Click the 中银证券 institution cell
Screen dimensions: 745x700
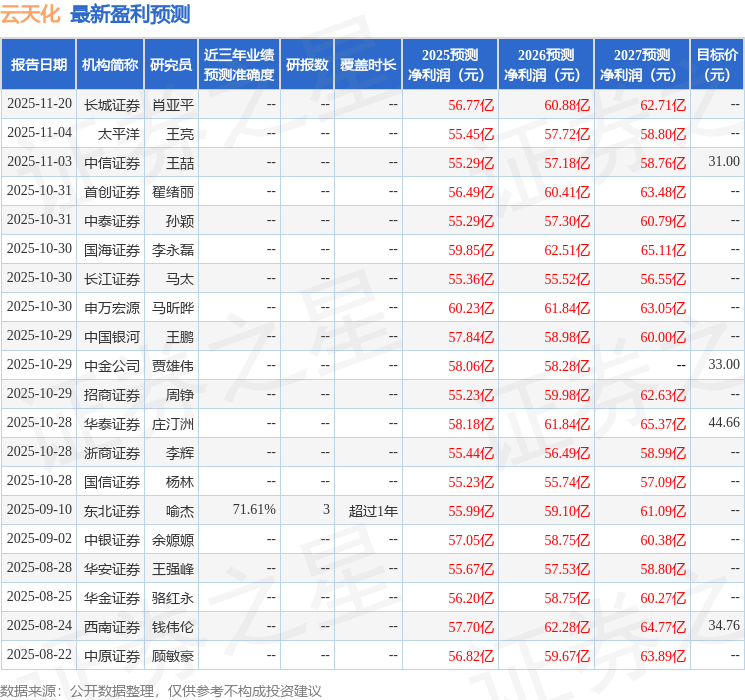(x=112, y=539)
